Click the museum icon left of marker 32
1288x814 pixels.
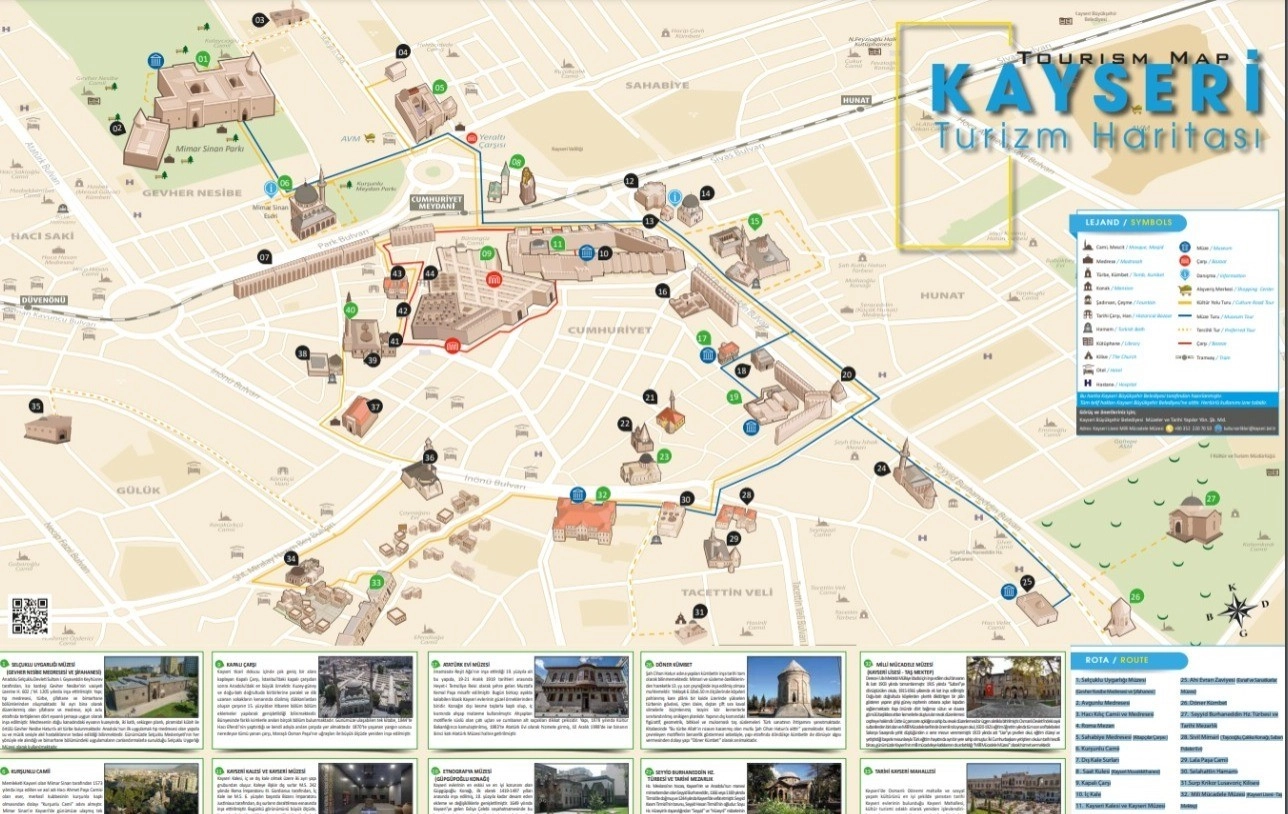click(x=577, y=494)
